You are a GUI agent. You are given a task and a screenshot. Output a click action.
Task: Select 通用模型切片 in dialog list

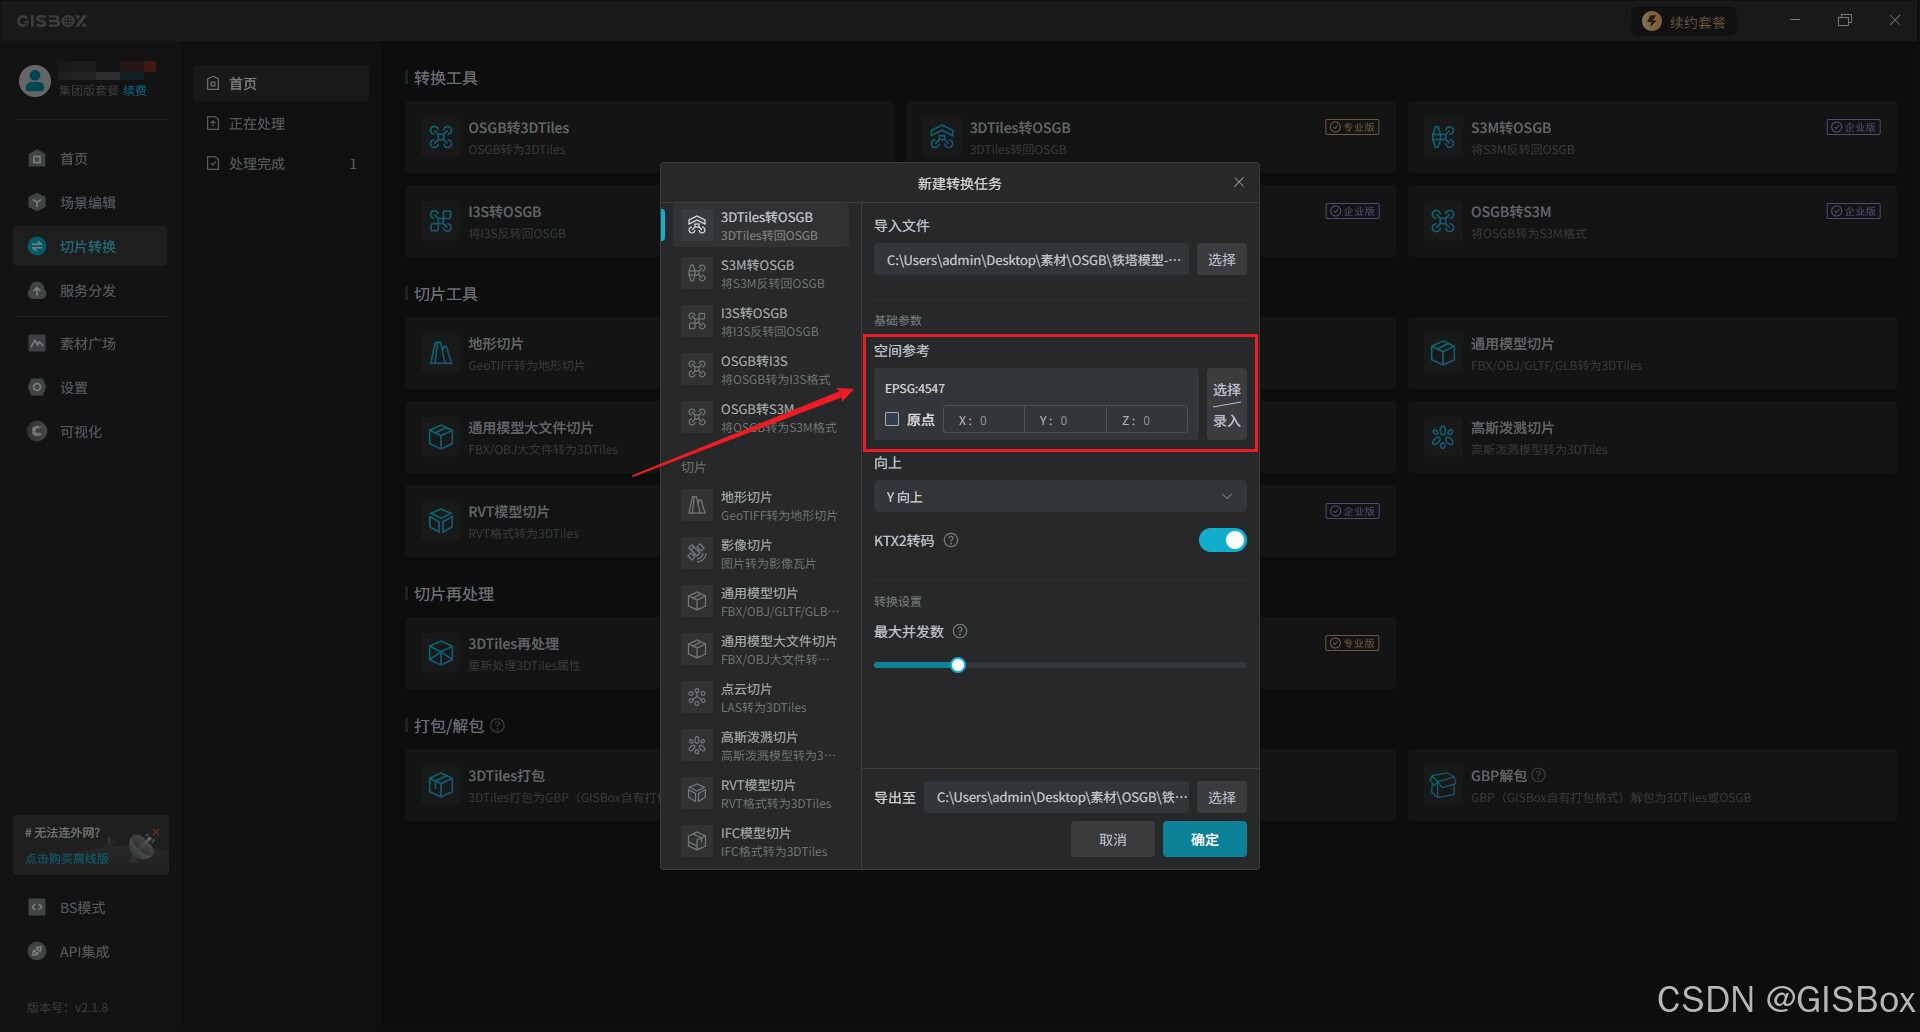tap(761, 602)
